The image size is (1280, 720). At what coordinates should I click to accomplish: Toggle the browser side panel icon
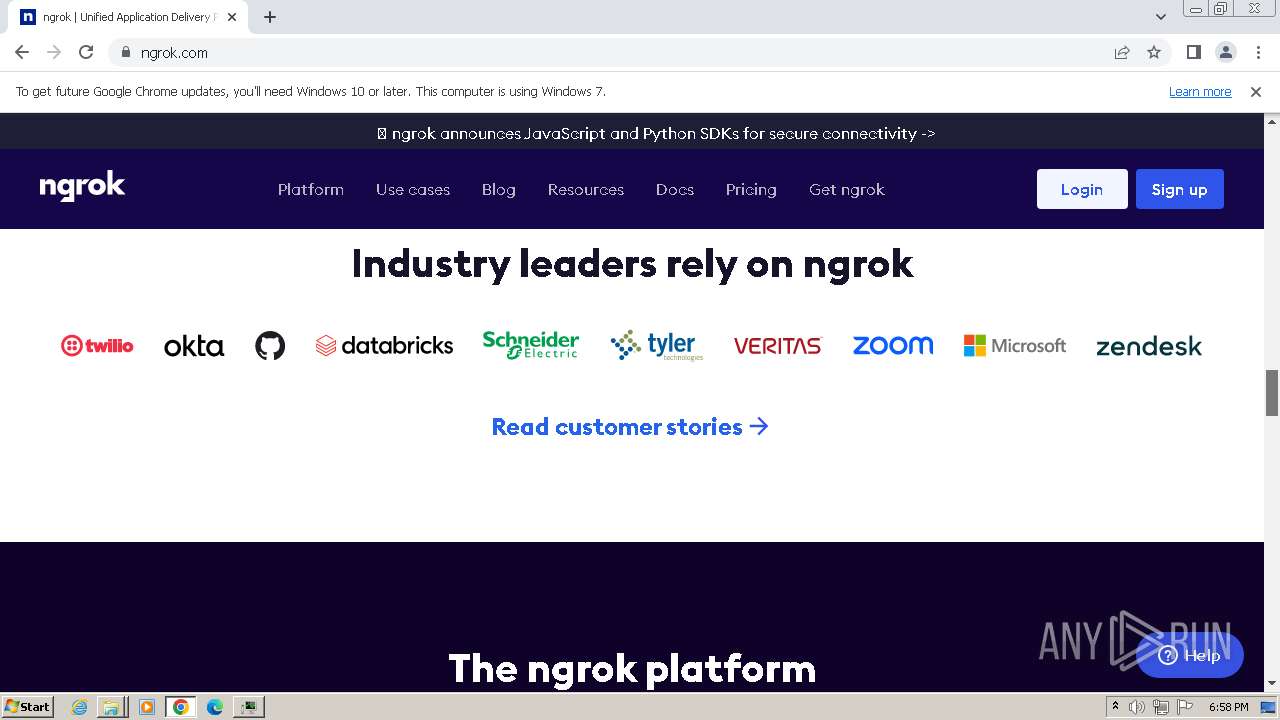(x=1194, y=52)
